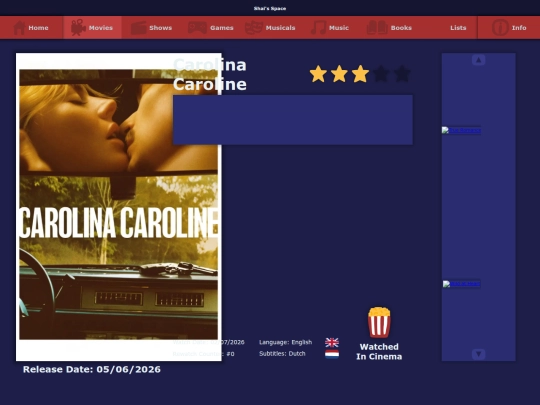Click the second gold rating star
Screen dimensions: 540x405
click(339, 74)
